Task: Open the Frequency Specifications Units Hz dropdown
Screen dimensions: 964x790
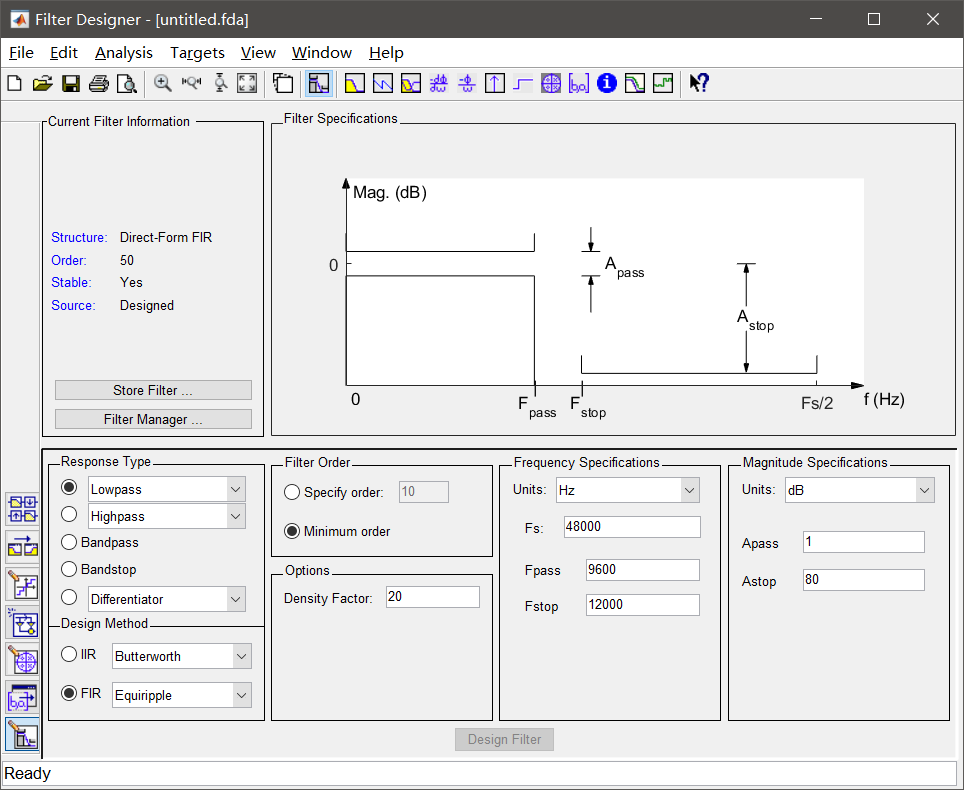Action: tap(689, 490)
